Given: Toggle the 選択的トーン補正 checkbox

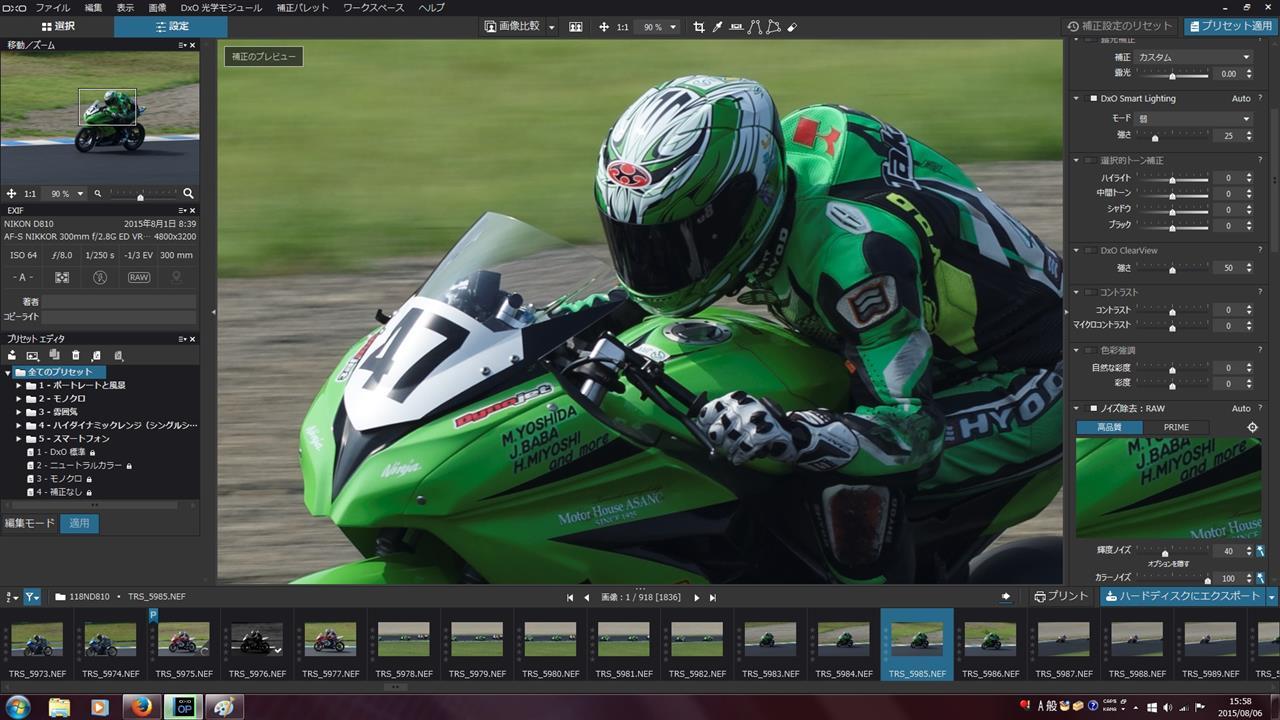Looking at the screenshot, I should point(1092,160).
